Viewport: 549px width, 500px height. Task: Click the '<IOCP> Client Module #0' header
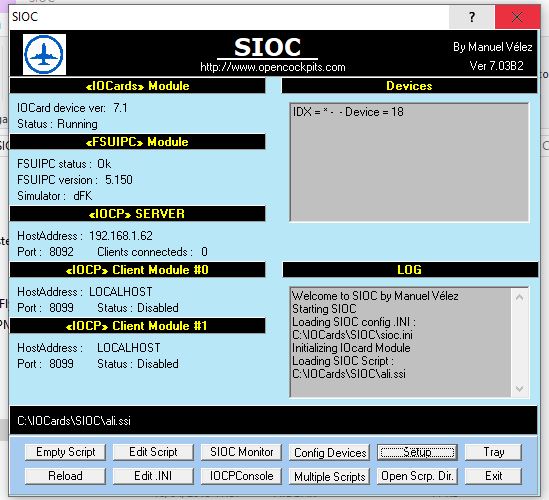[138, 270]
